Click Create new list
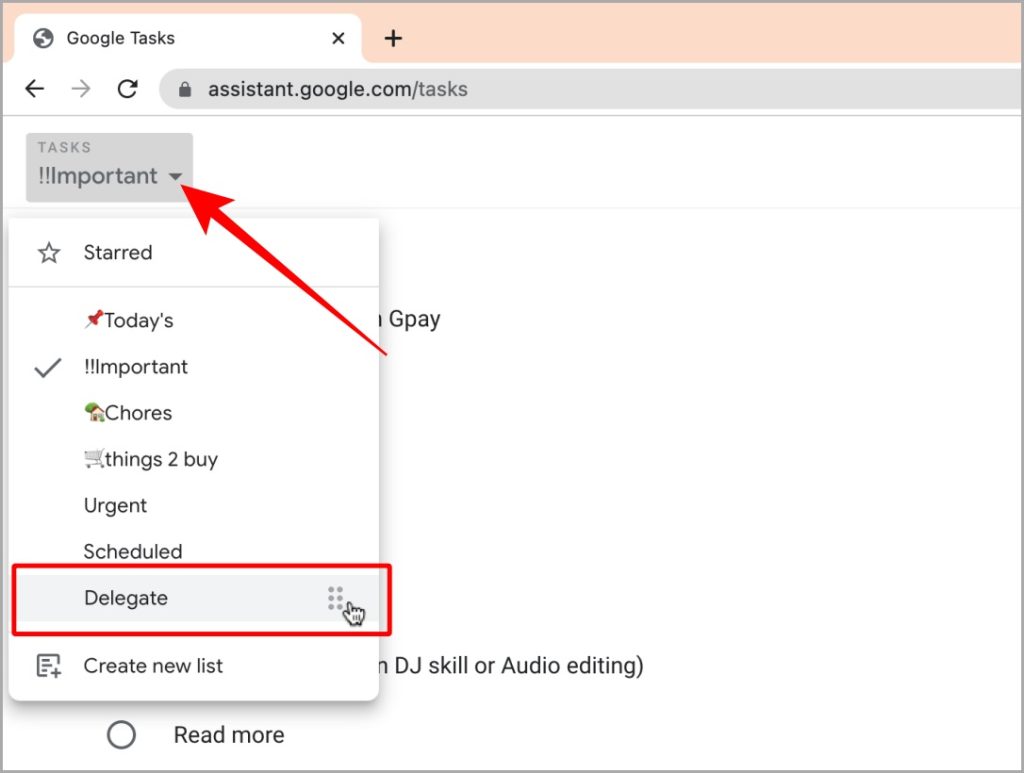The height and width of the screenshot is (773, 1024). coord(194,666)
